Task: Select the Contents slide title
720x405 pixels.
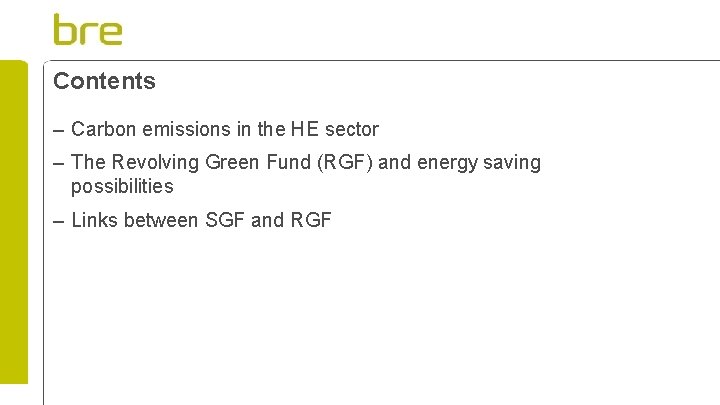Action: [104, 81]
